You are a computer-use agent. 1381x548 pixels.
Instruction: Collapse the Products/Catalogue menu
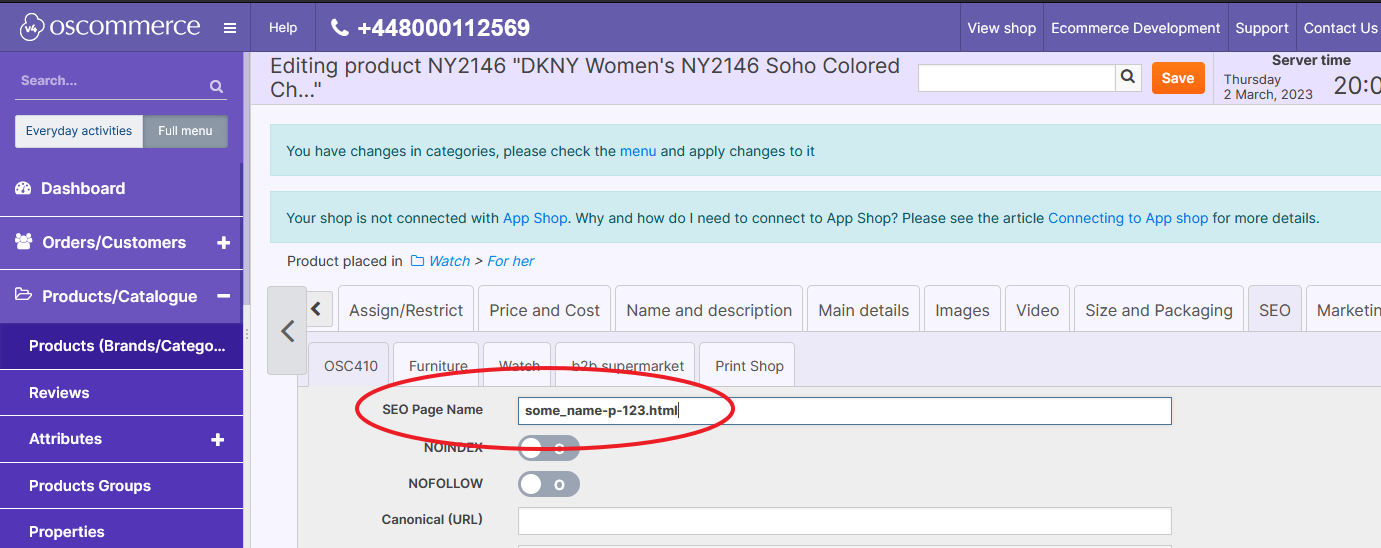point(223,297)
